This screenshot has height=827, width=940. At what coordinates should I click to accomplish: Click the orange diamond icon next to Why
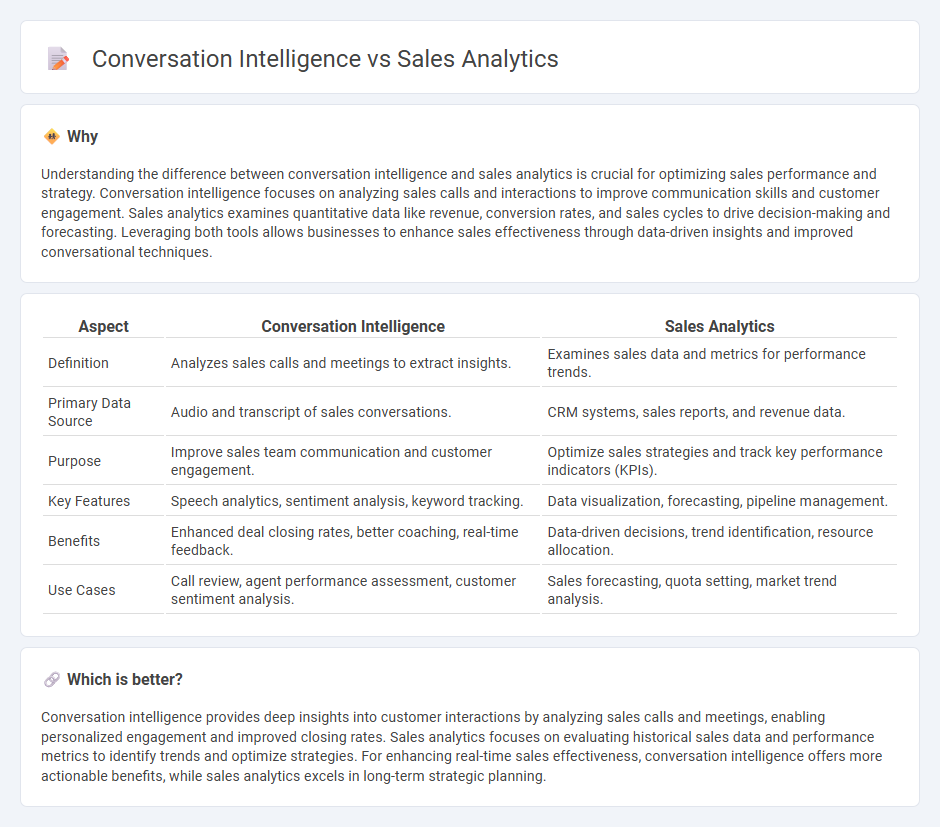coord(52,137)
